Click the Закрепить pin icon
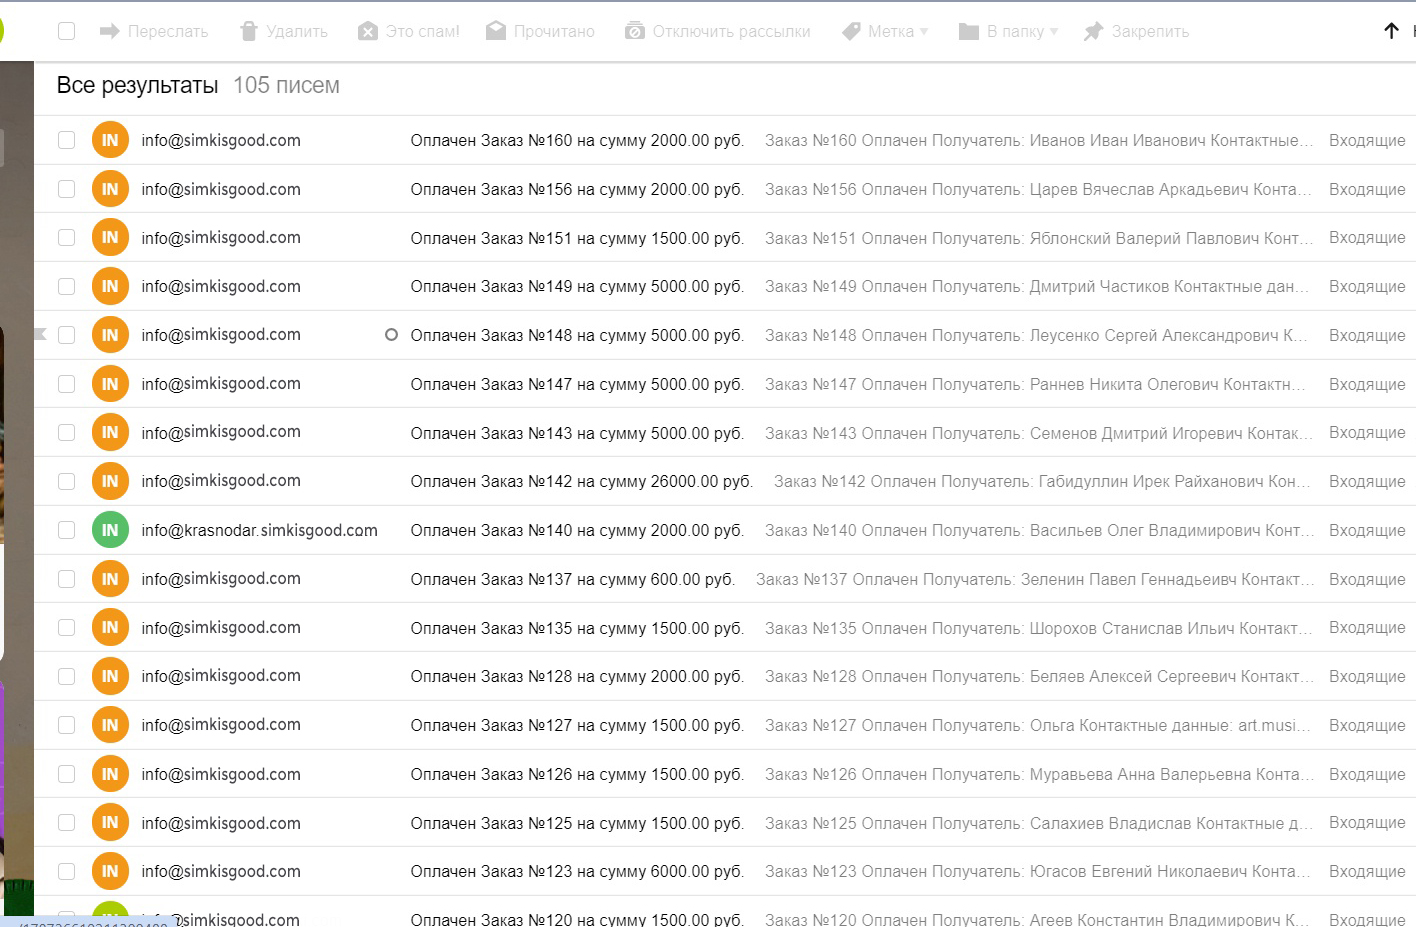 (1093, 32)
